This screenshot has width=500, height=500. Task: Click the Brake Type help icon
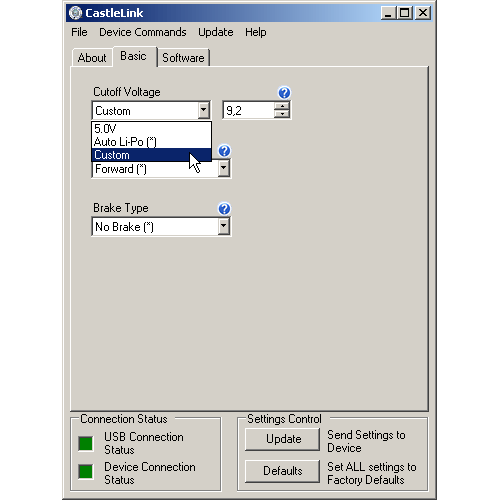[224, 209]
